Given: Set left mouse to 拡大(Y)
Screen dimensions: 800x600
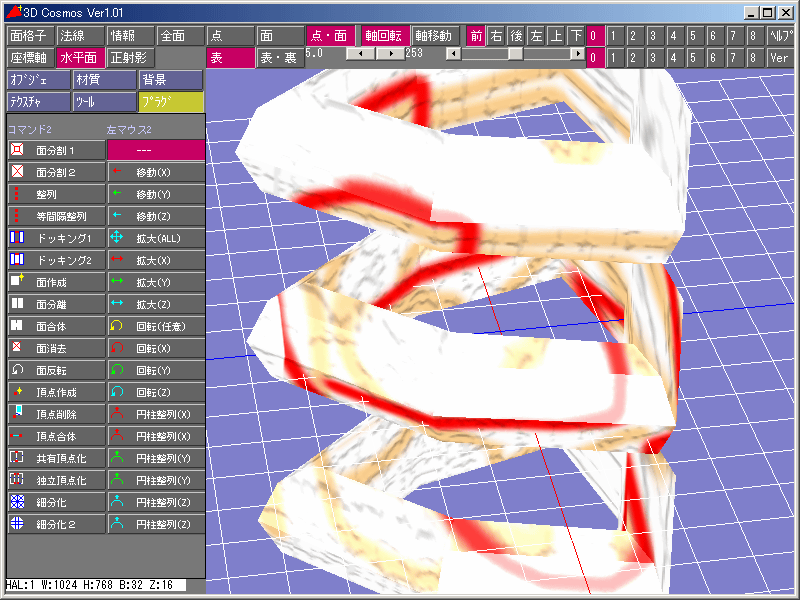Looking at the screenshot, I should [x=156, y=282].
